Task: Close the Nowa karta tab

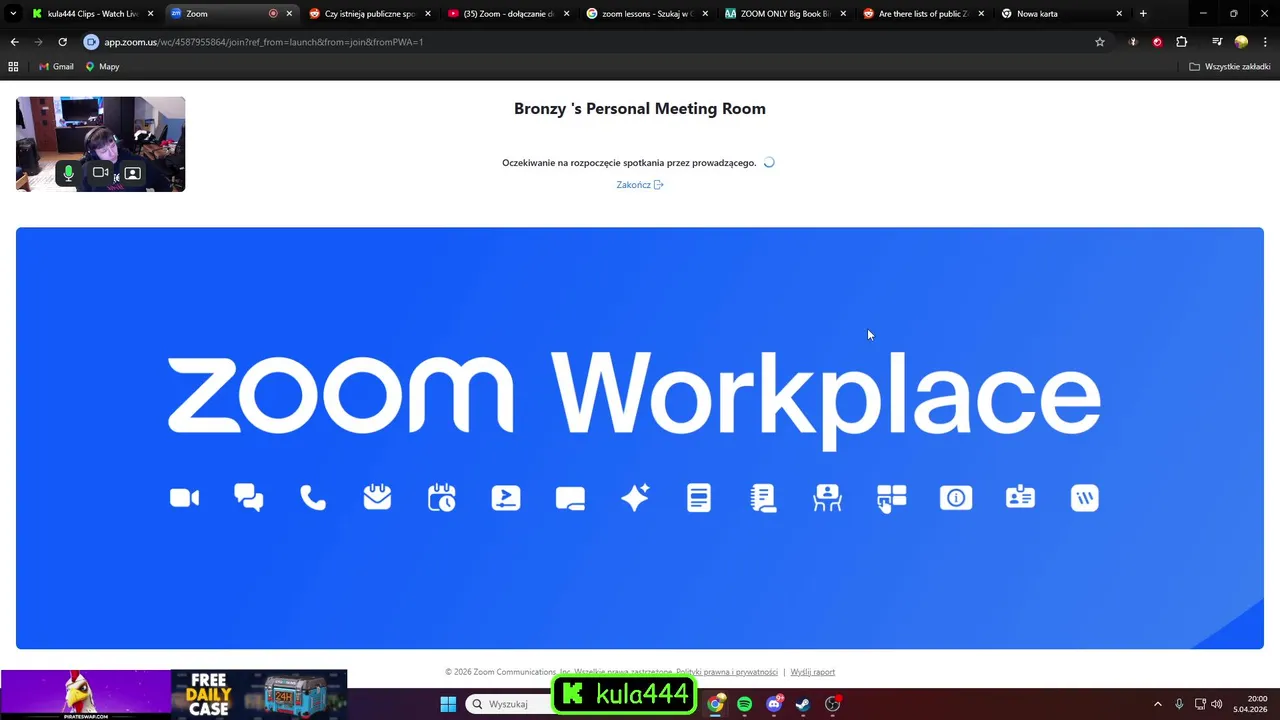Action: click(1119, 14)
